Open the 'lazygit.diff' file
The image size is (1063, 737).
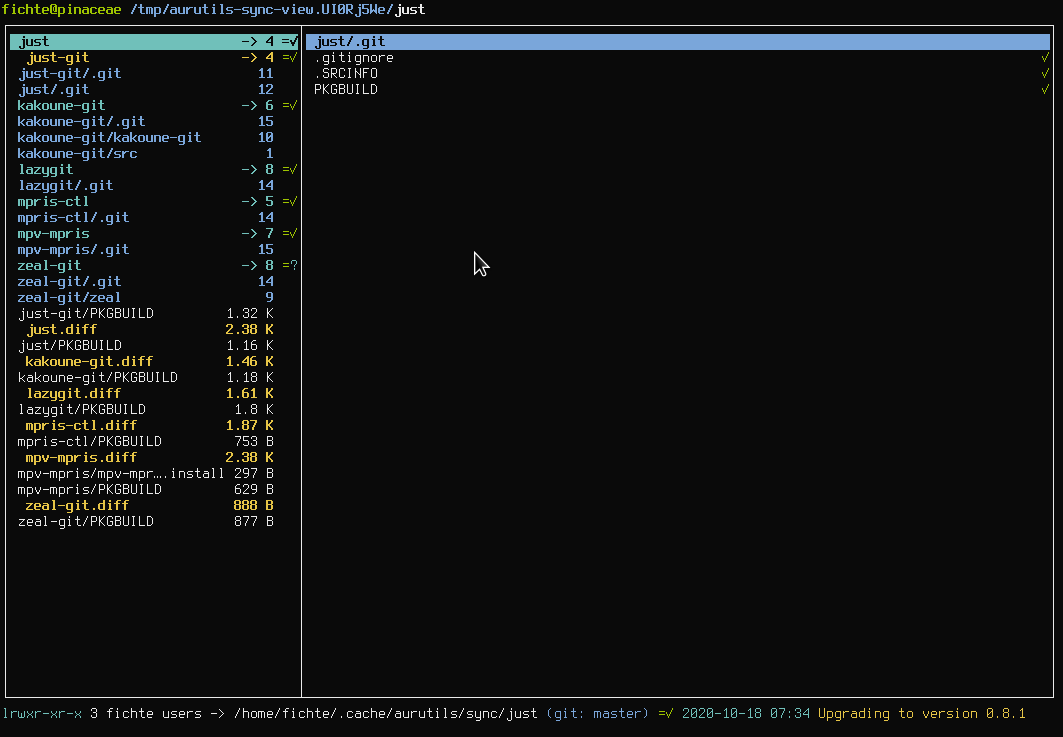point(154,394)
